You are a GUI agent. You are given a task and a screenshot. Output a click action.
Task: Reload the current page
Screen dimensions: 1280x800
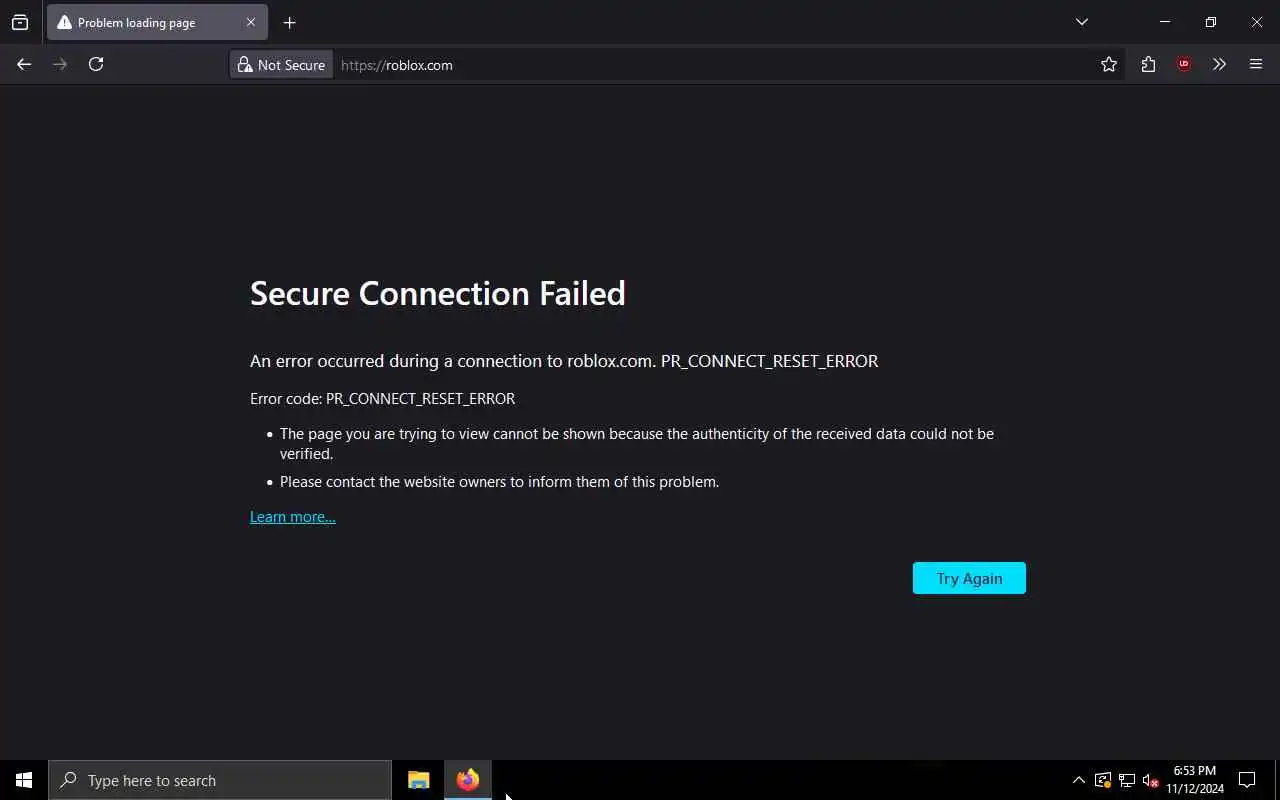[x=96, y=64]
